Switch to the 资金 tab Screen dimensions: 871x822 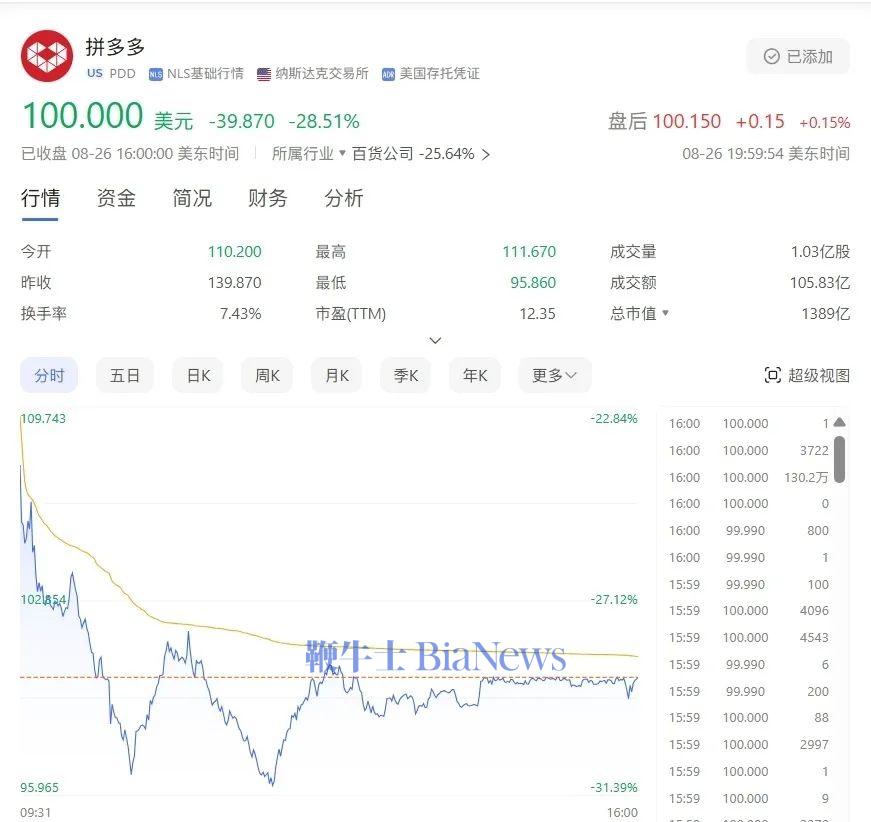116,198
